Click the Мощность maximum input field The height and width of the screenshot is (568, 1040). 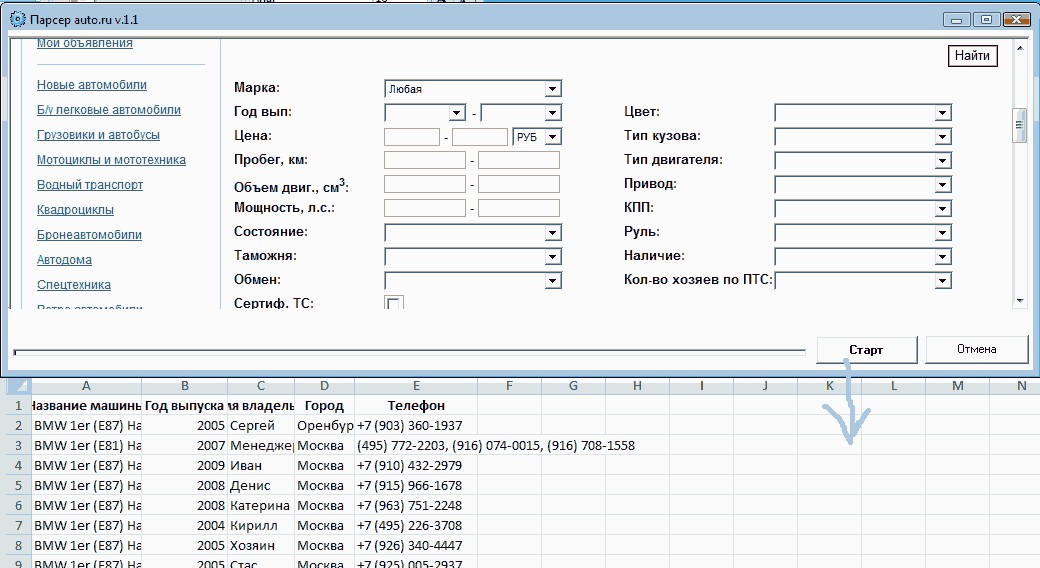(x=519, y=208)
